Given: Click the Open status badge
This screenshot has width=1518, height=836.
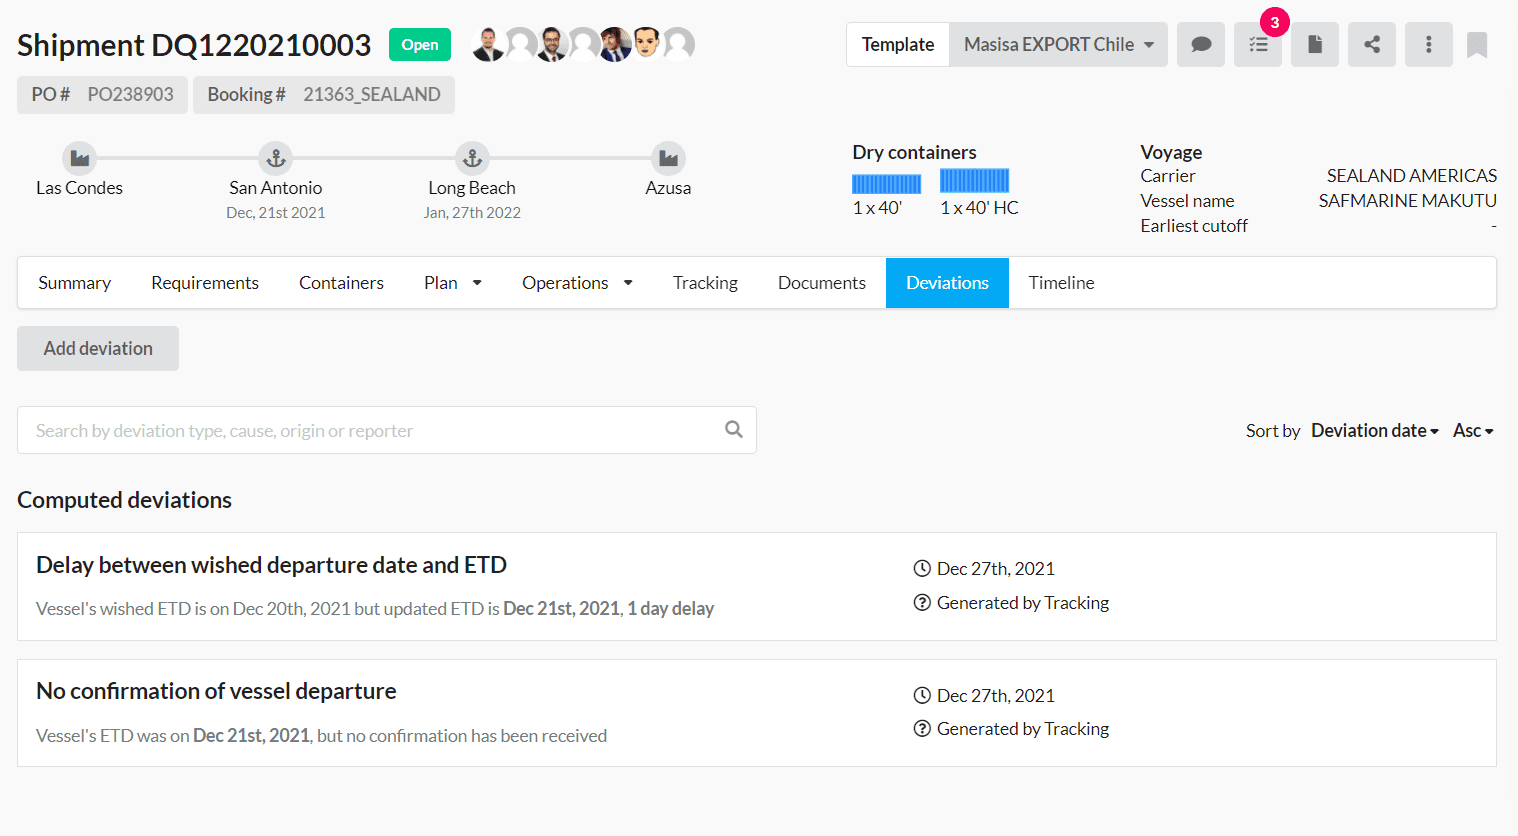Looking at the screenshot, I should pos(420,44).
